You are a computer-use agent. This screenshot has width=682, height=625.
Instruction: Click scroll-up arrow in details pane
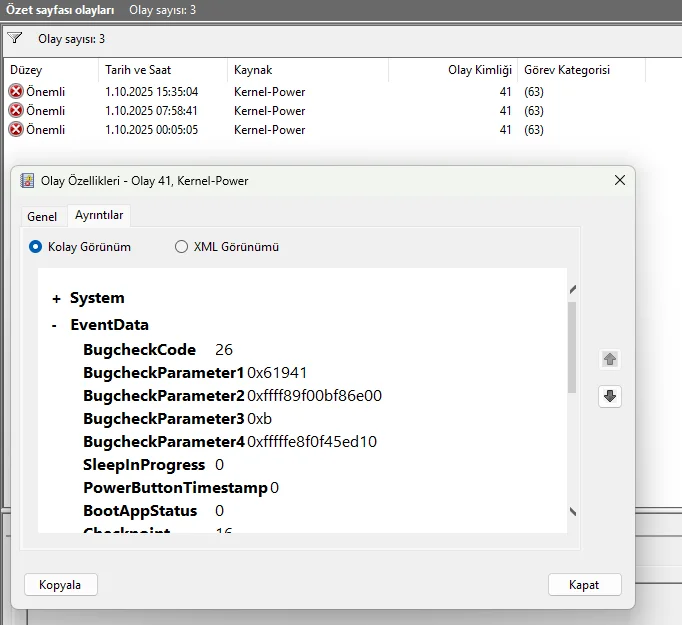coord(573,289)
